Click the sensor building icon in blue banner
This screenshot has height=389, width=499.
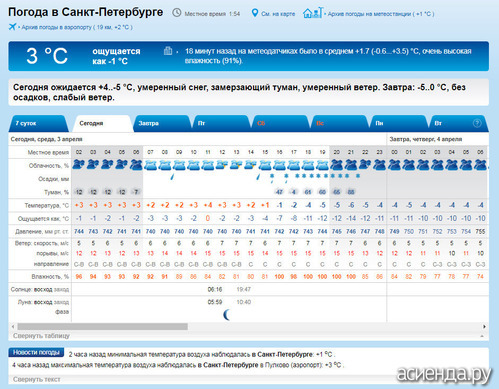[x=168, y=51]
